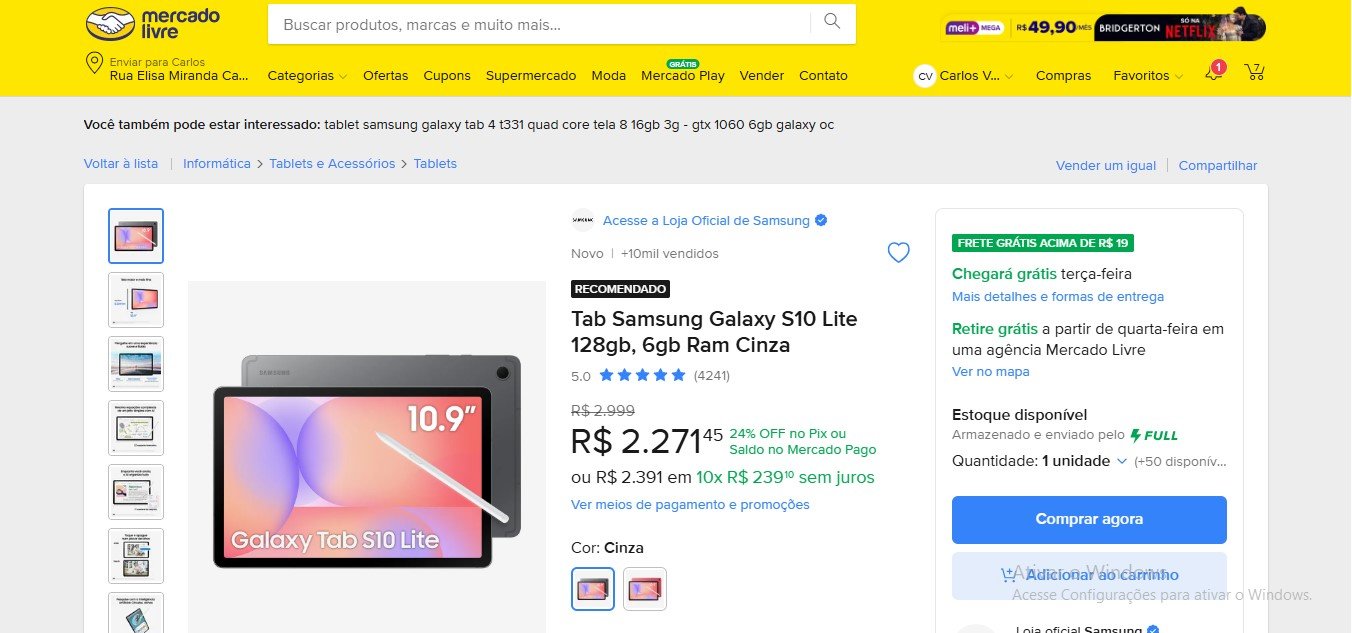Select the second red color variant swatch
The image size is (1352, 633).
click(x=645, y=589)
